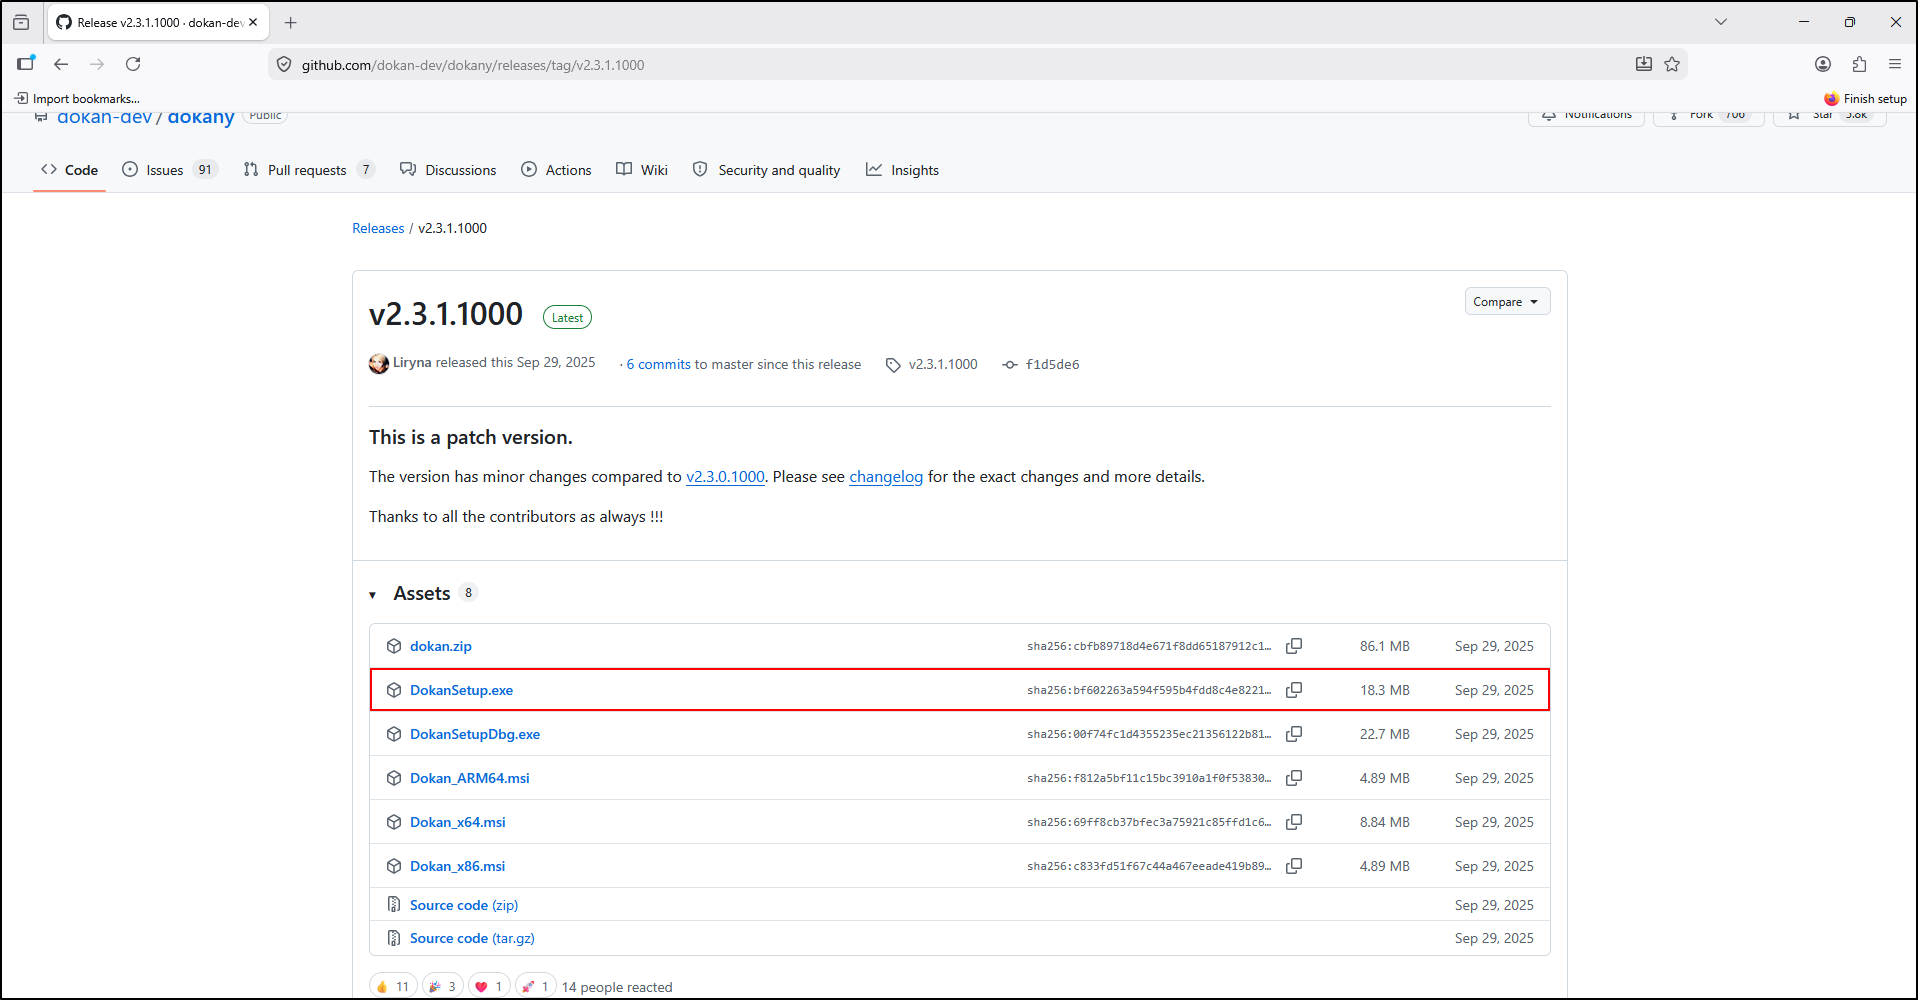Bookmark this page with the star icon
This screenshot has height=1000, width=1918.
click(1672, 64)
